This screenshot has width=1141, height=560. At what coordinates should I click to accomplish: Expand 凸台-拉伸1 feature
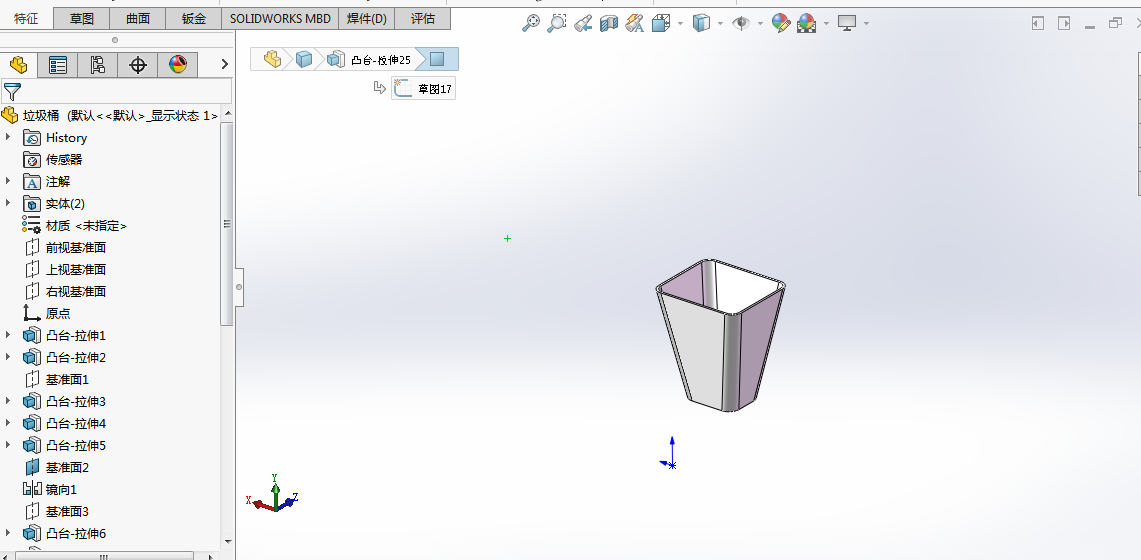tap(8, 335)
